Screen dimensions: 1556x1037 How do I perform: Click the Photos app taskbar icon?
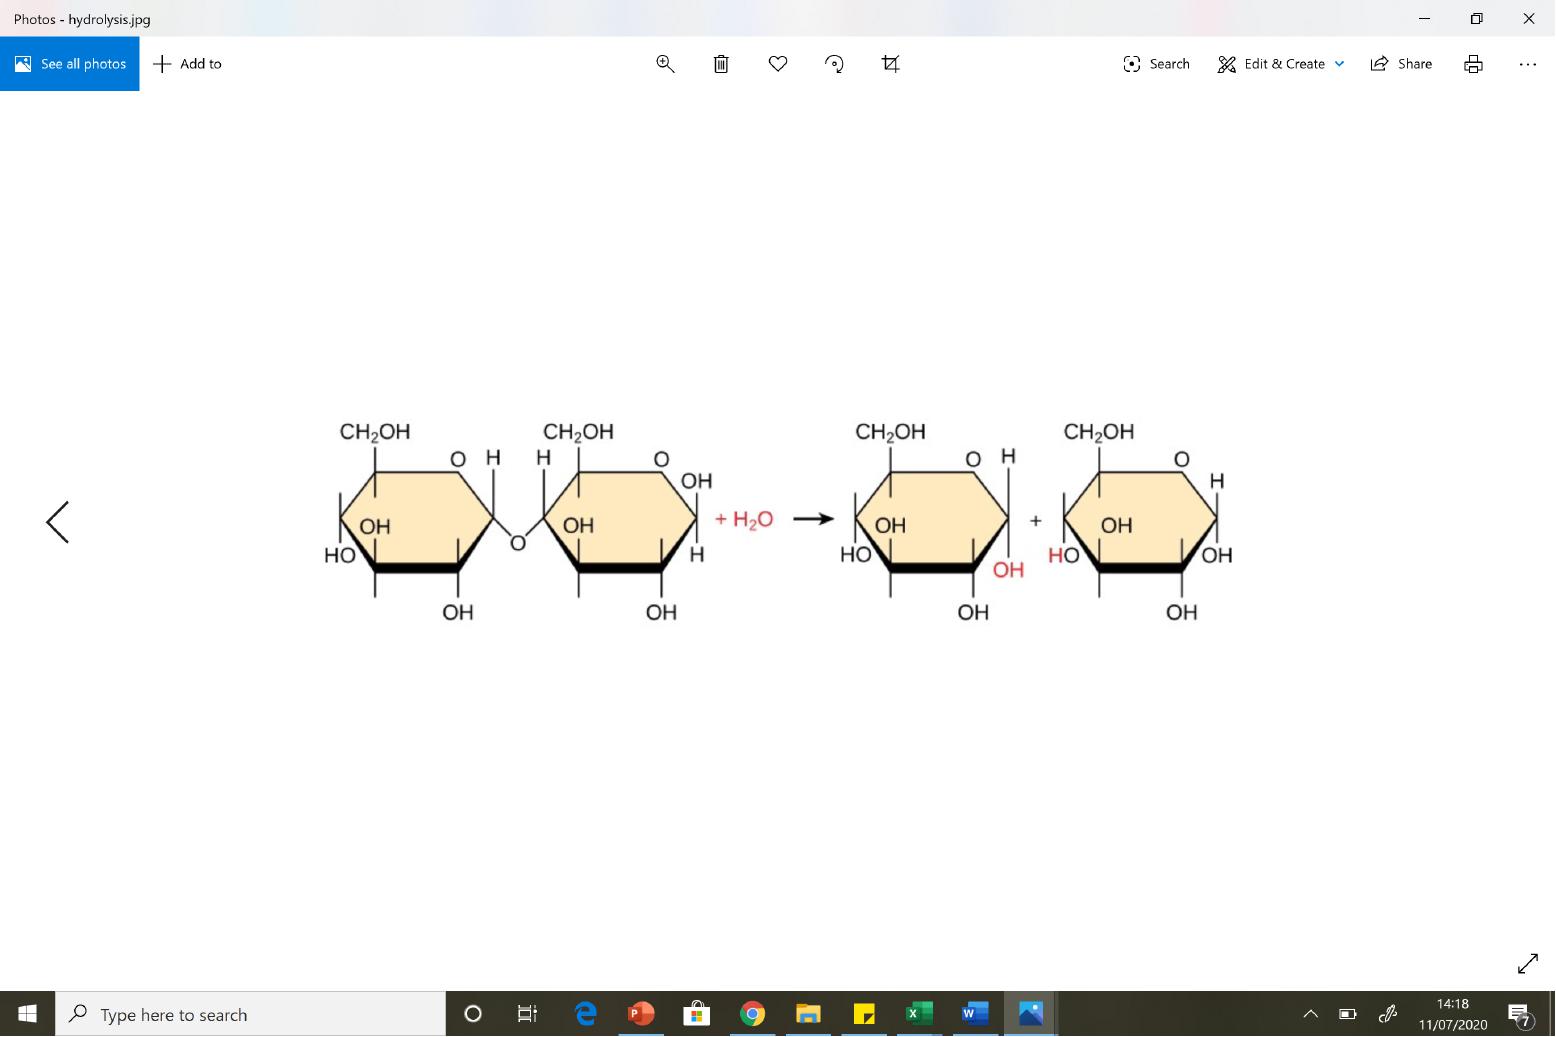point(1030,1014)
